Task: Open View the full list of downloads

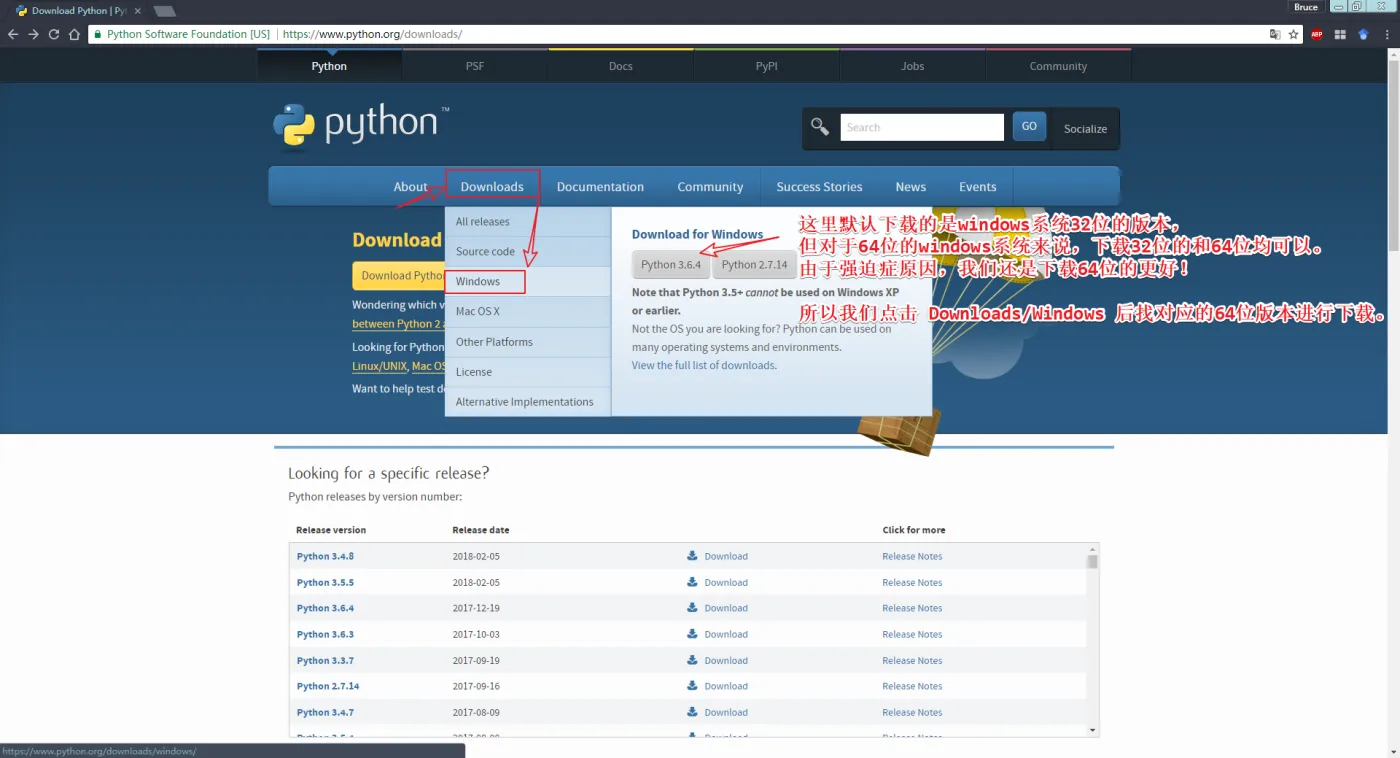Action: [x=704, y=366]
